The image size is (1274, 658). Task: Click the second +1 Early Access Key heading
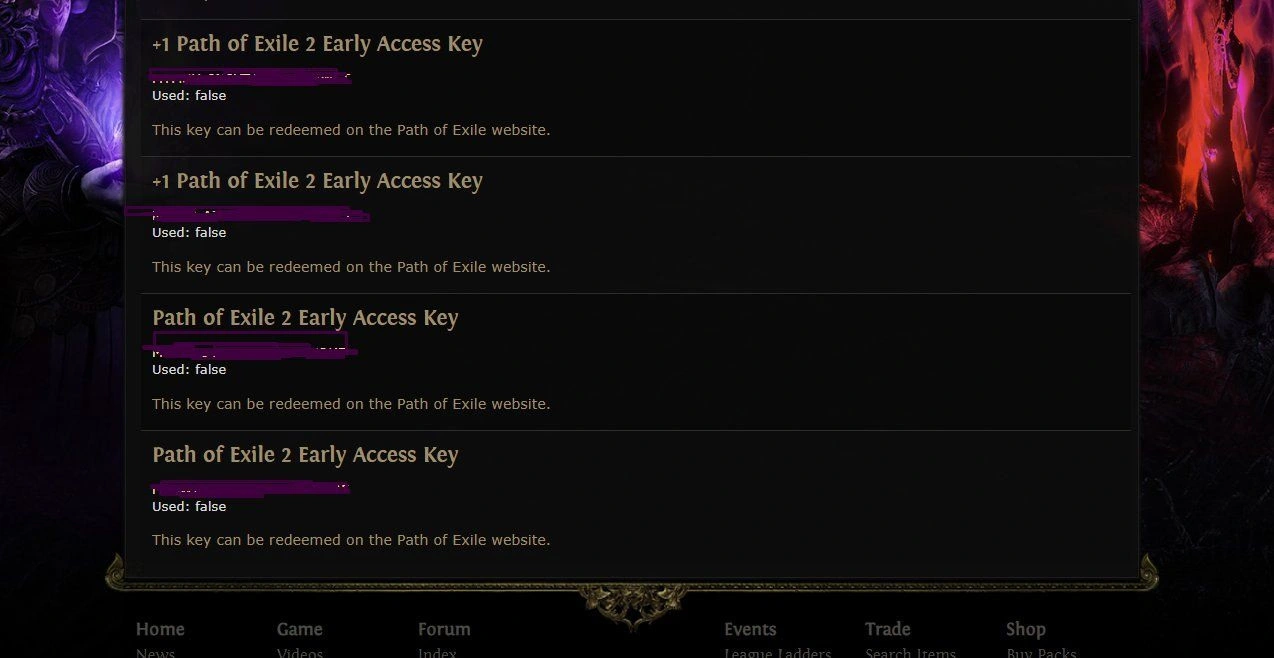317,181
